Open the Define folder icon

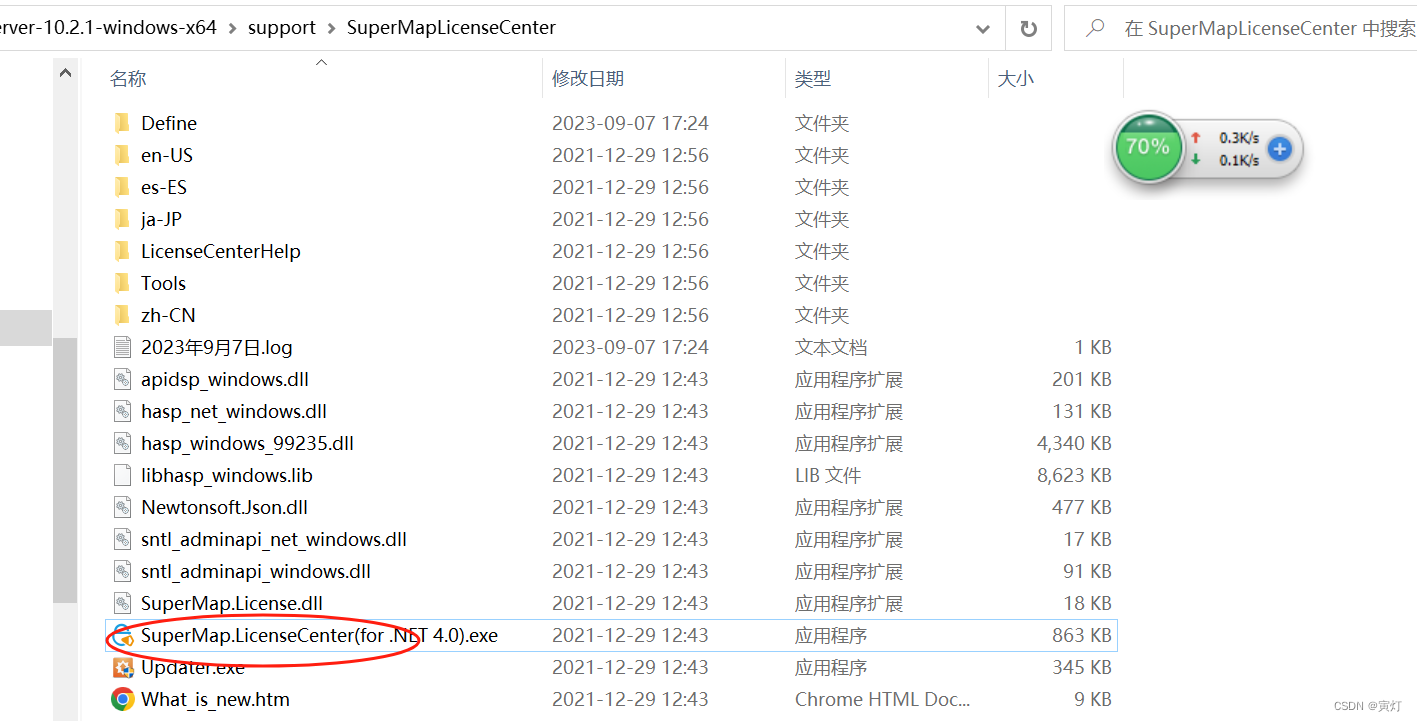pos(123,123)
